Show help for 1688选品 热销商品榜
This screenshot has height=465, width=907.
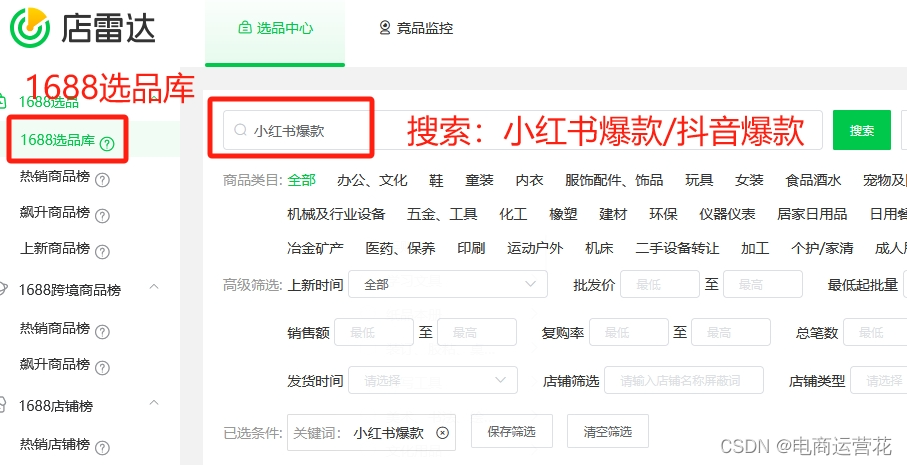coord(102,180)
